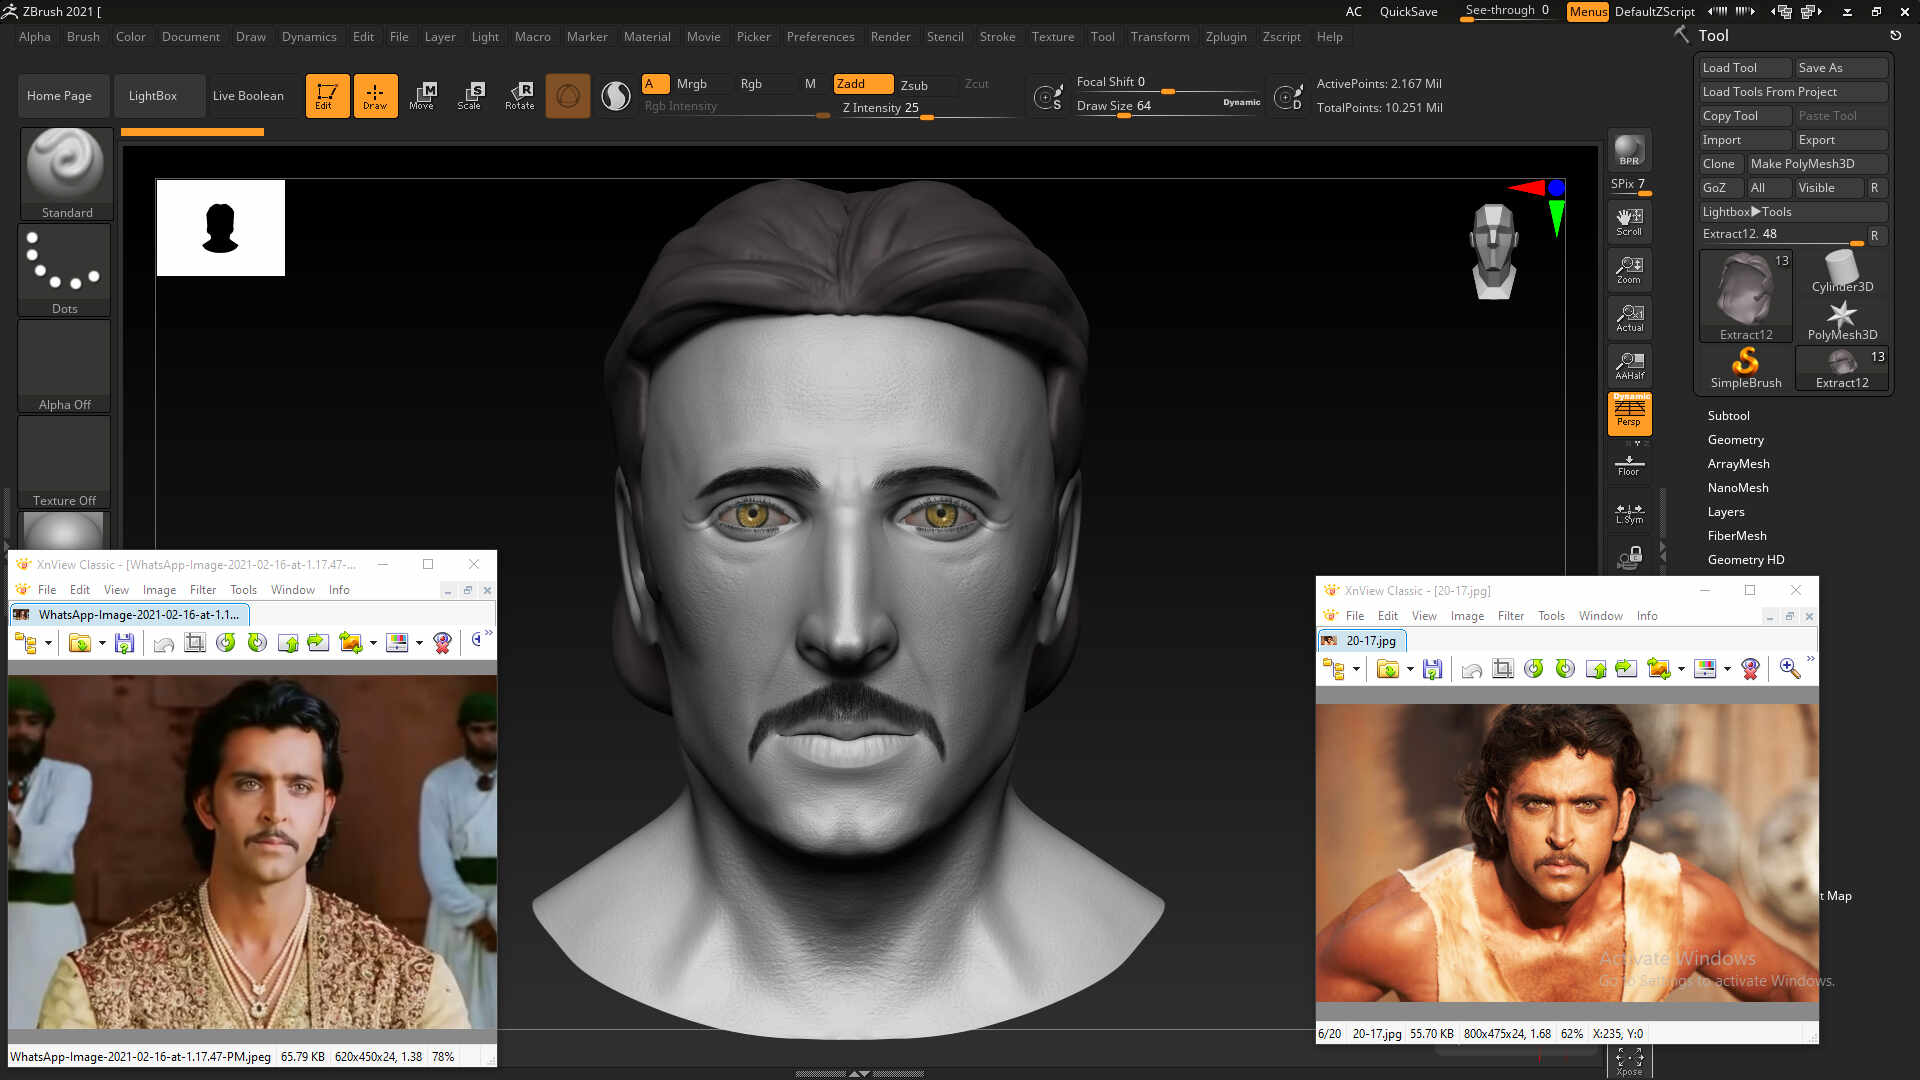This screenshot has width=1920, height=1080.
Task: Open the Zplugin menu
Action: click(x=1226, y=36)
